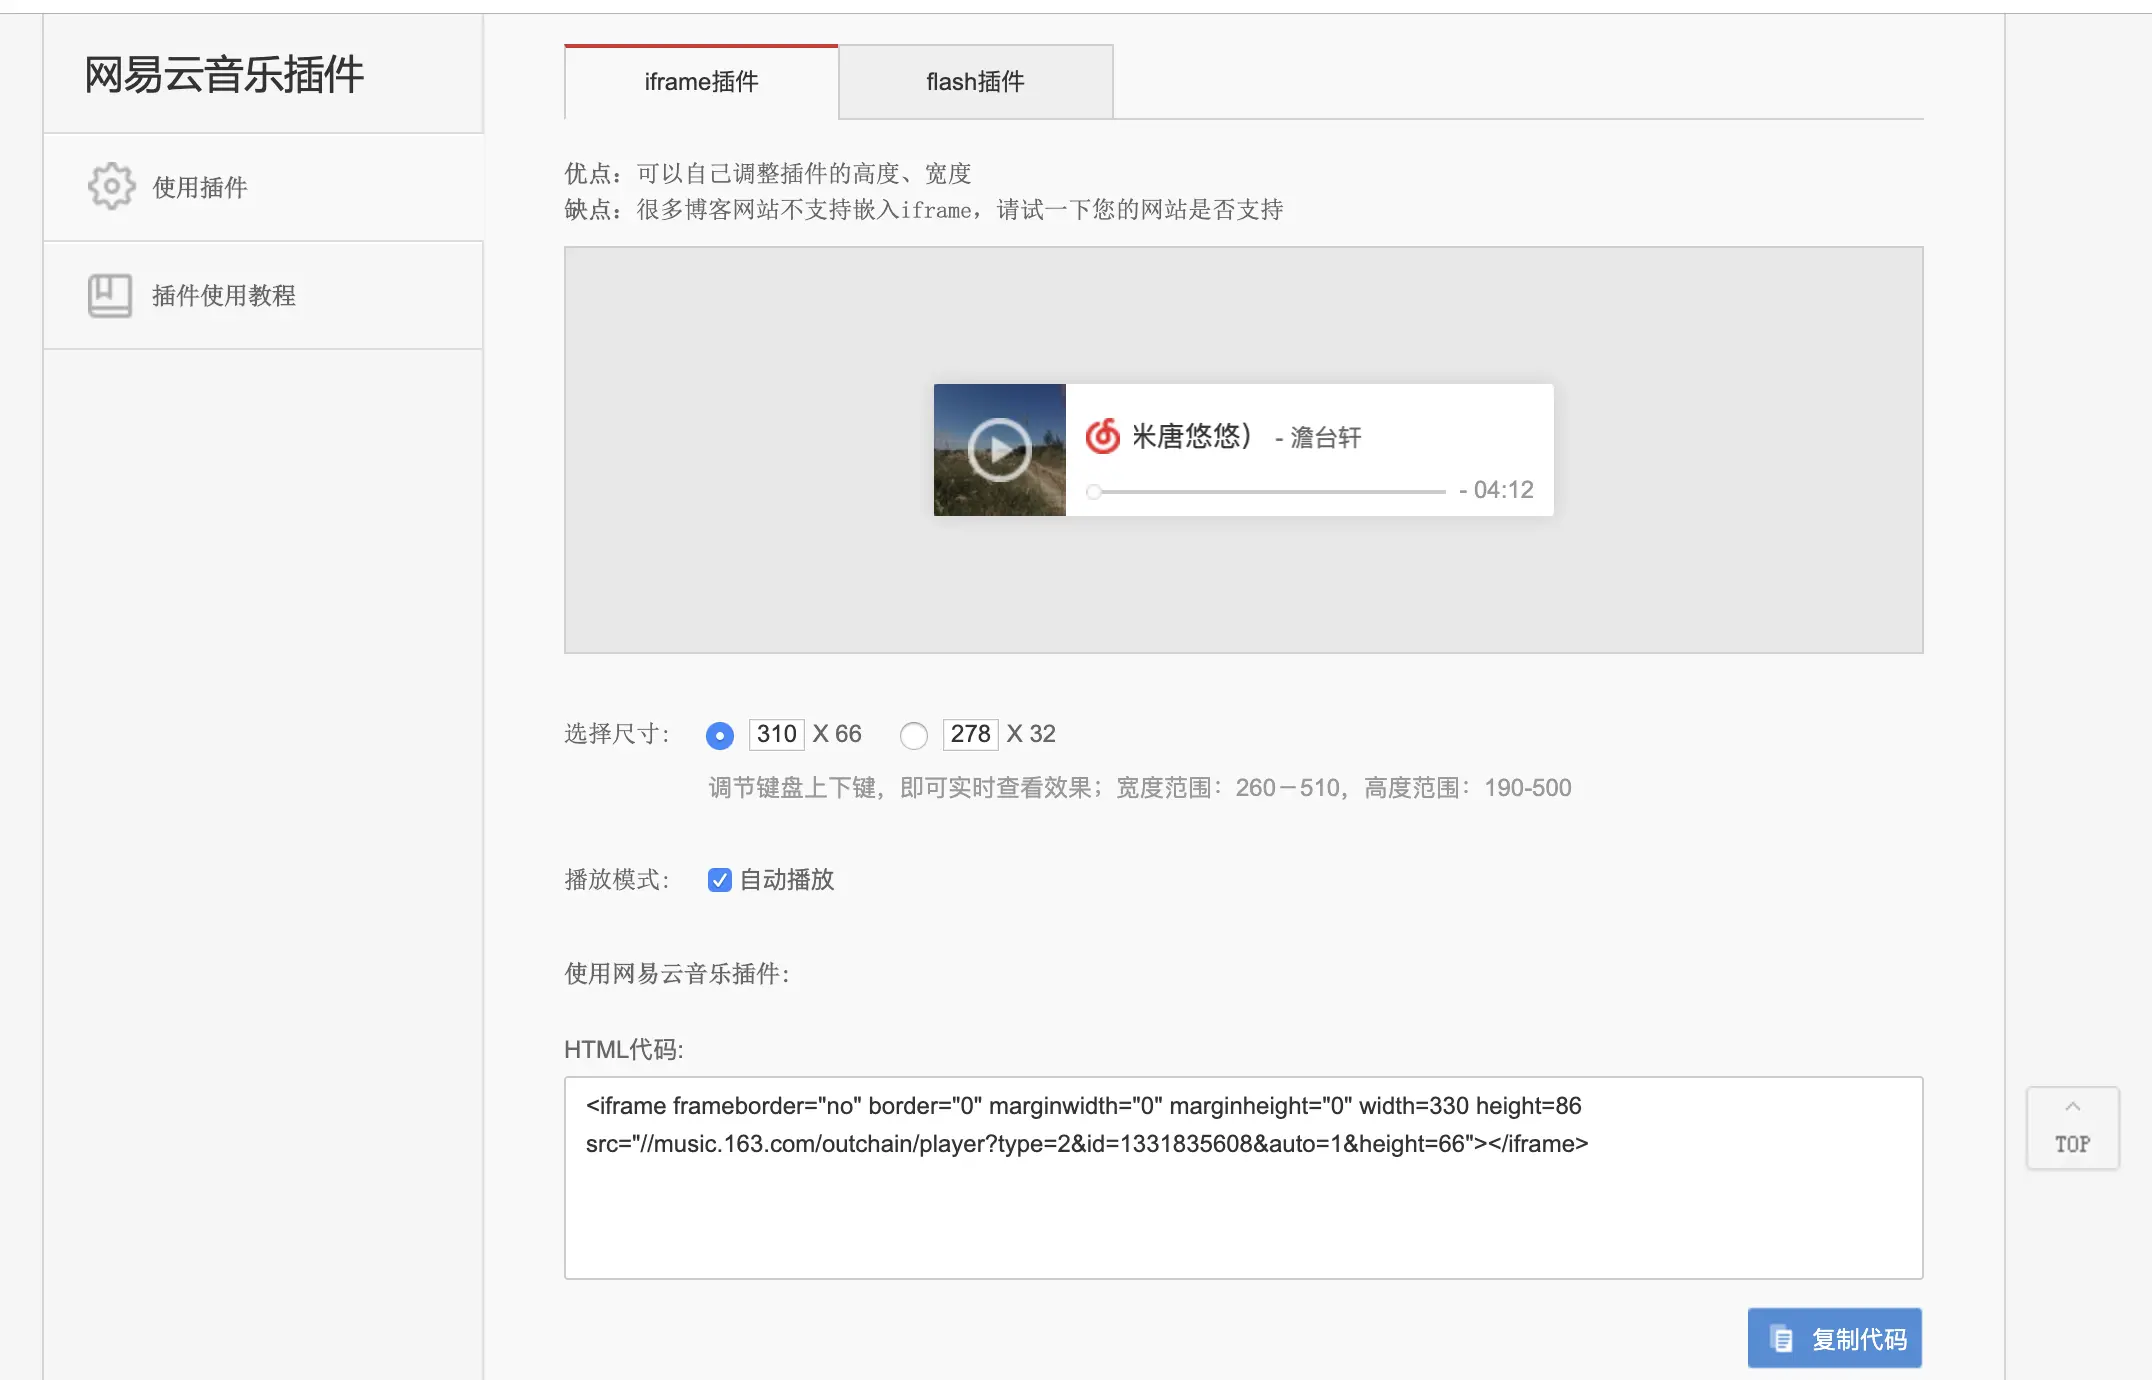Switch to the flash插件 tab

coord(975,82)
